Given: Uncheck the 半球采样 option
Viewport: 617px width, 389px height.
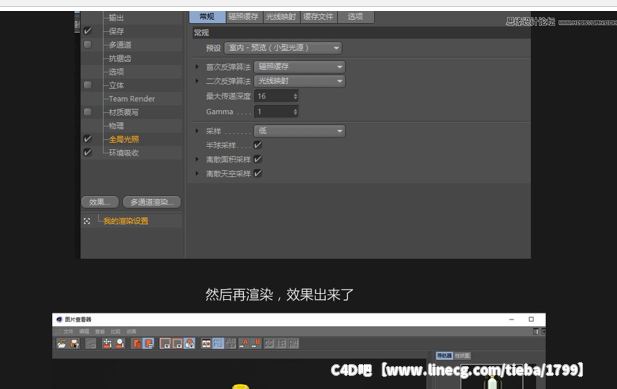Looking at the screenshot, I should pos(258,145).
